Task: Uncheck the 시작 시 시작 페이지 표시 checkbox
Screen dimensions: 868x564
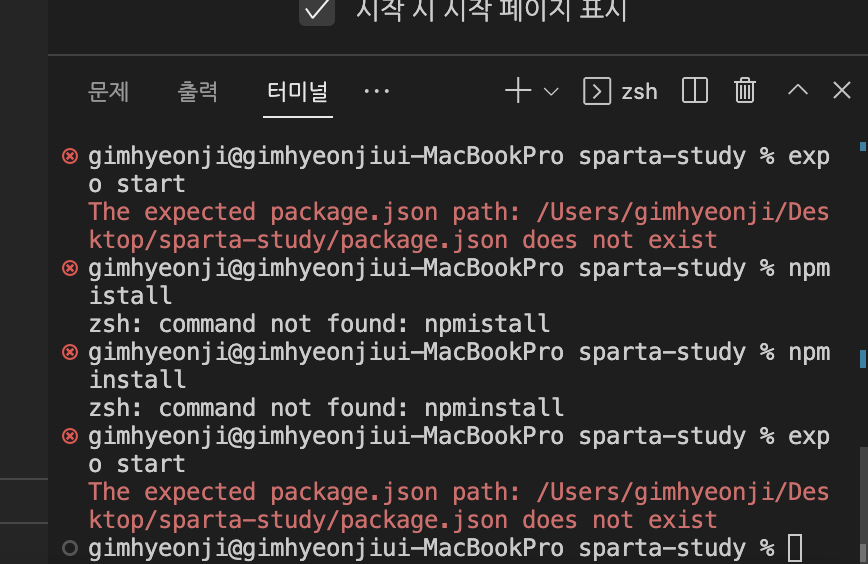Action: 317,9
